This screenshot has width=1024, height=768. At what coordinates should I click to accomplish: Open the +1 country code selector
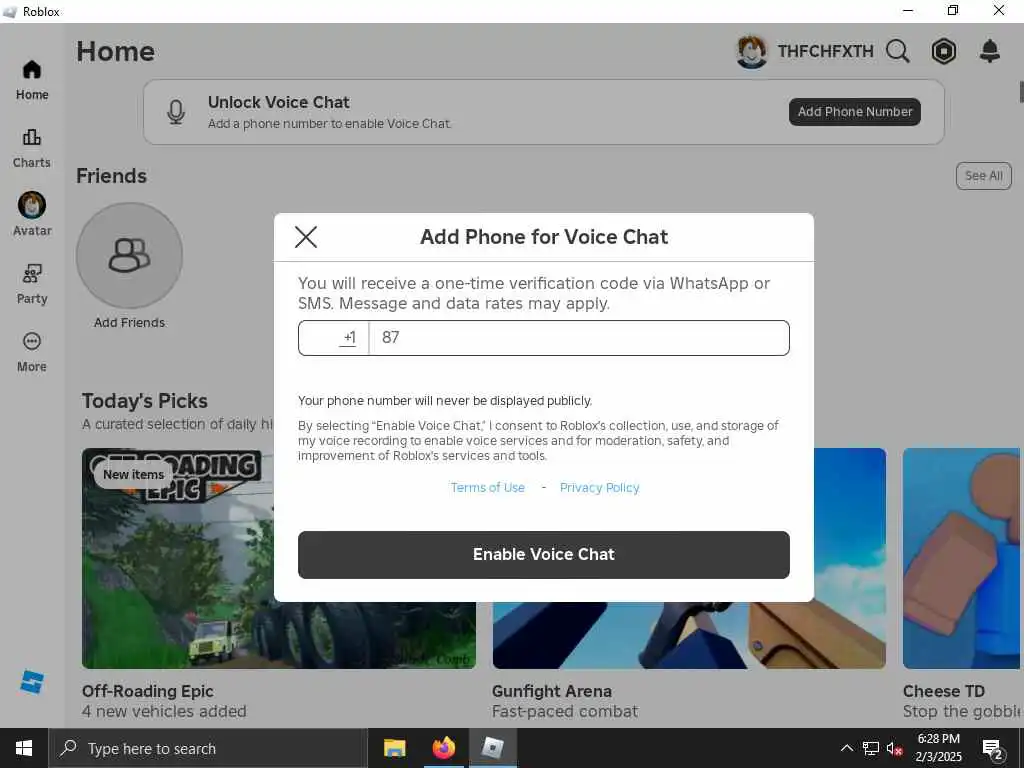pos(334,338)
